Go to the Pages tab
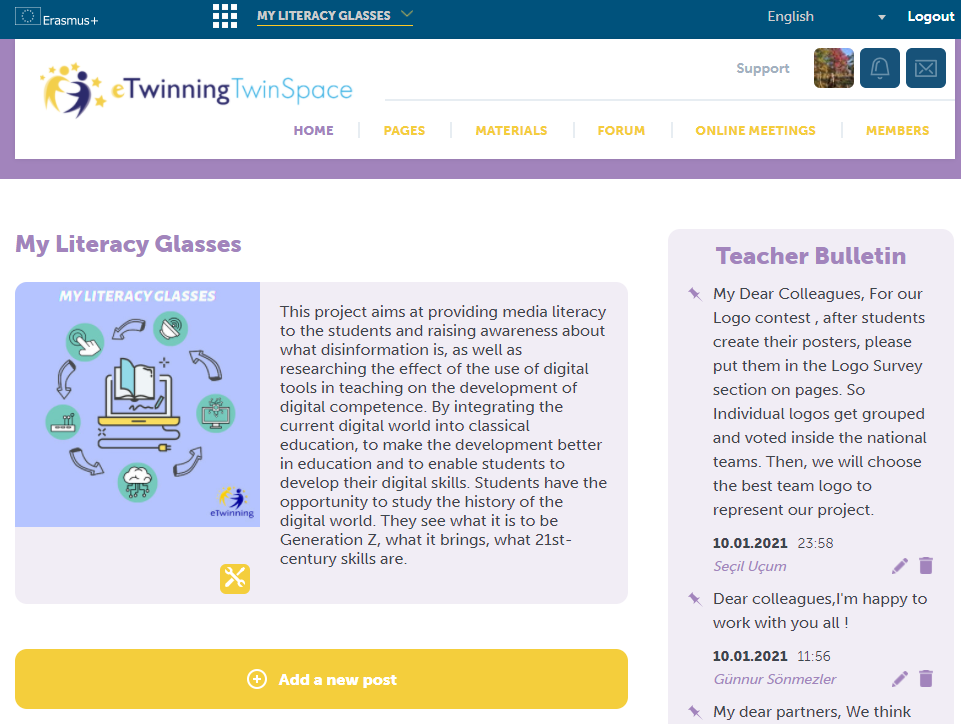 404,131
